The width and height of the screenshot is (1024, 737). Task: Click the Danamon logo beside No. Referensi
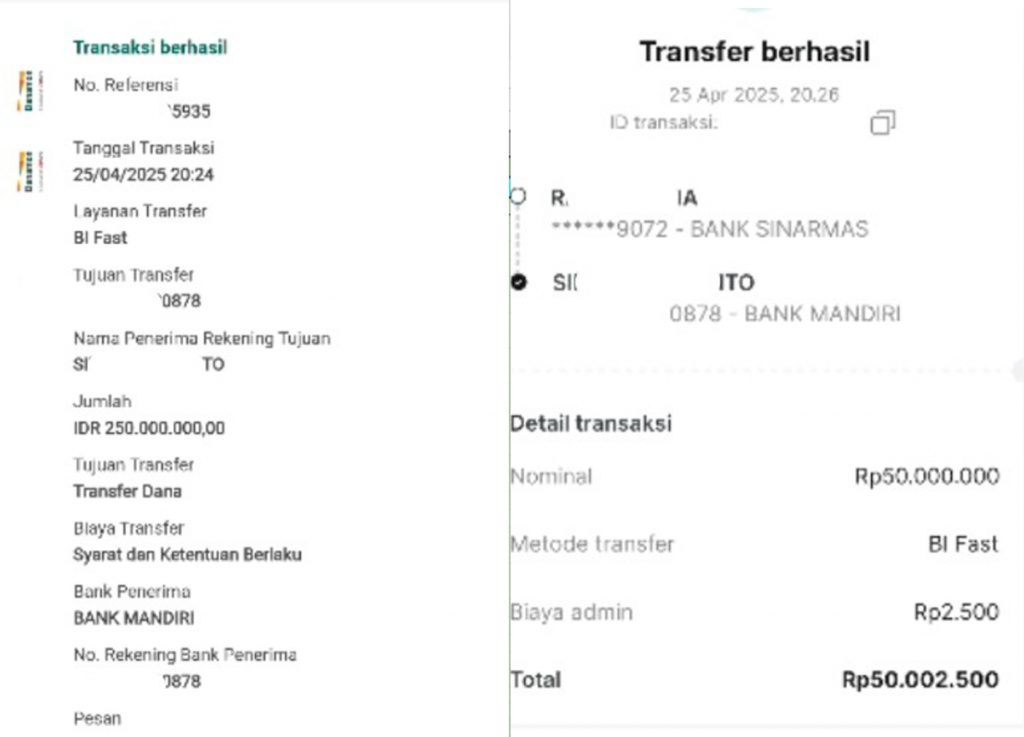click(x=29, y=91)
